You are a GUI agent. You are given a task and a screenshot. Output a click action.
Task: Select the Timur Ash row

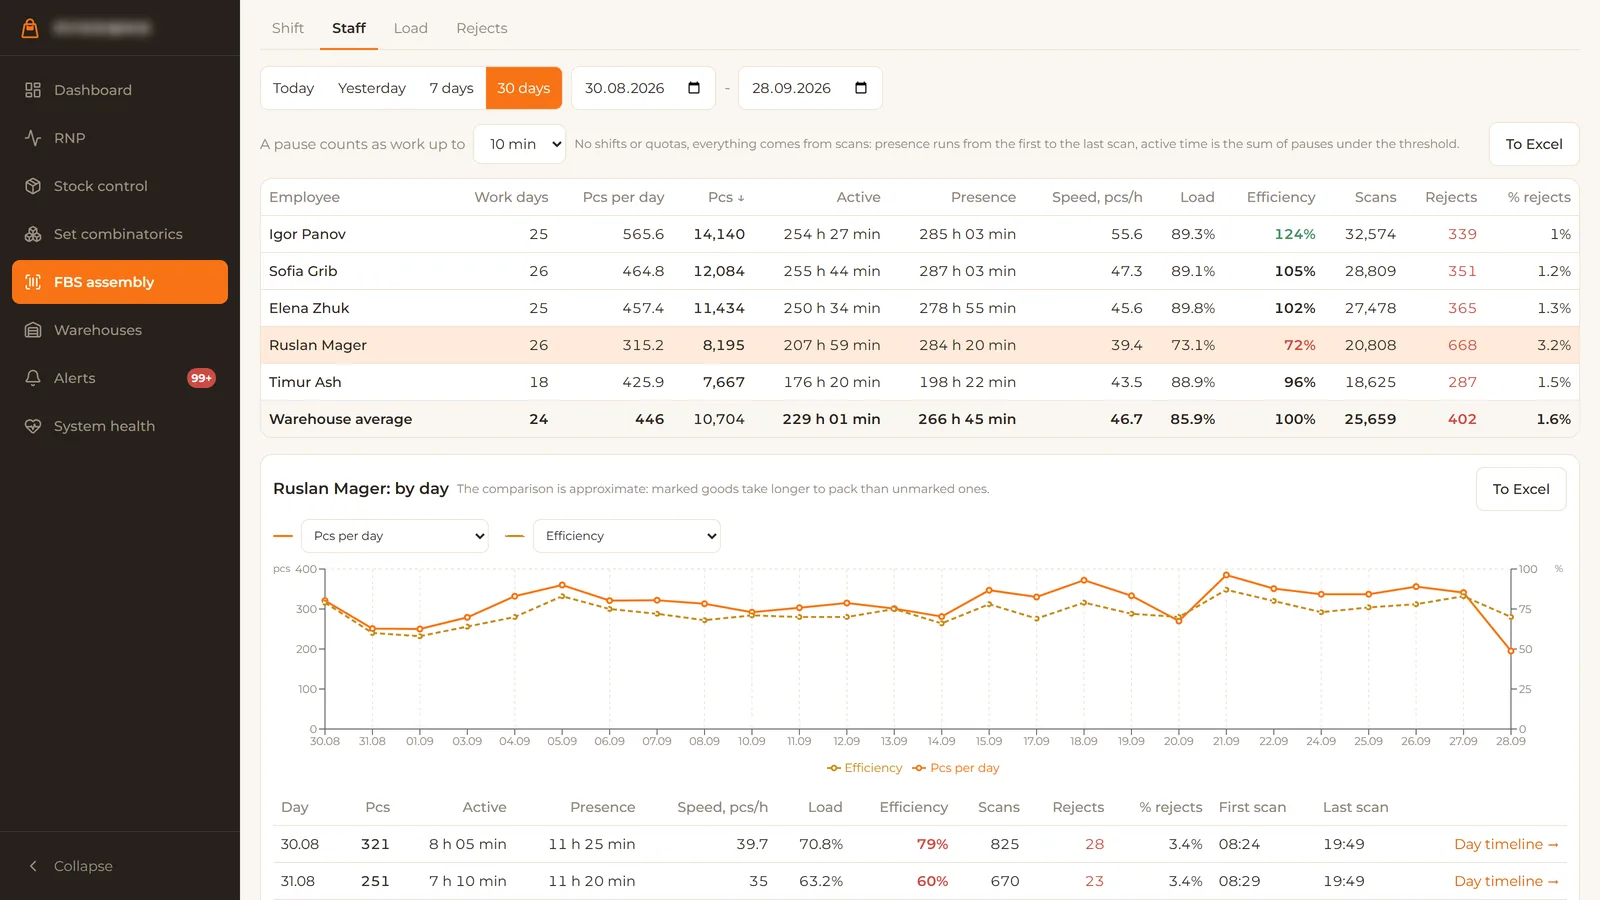tap(920, 382)
